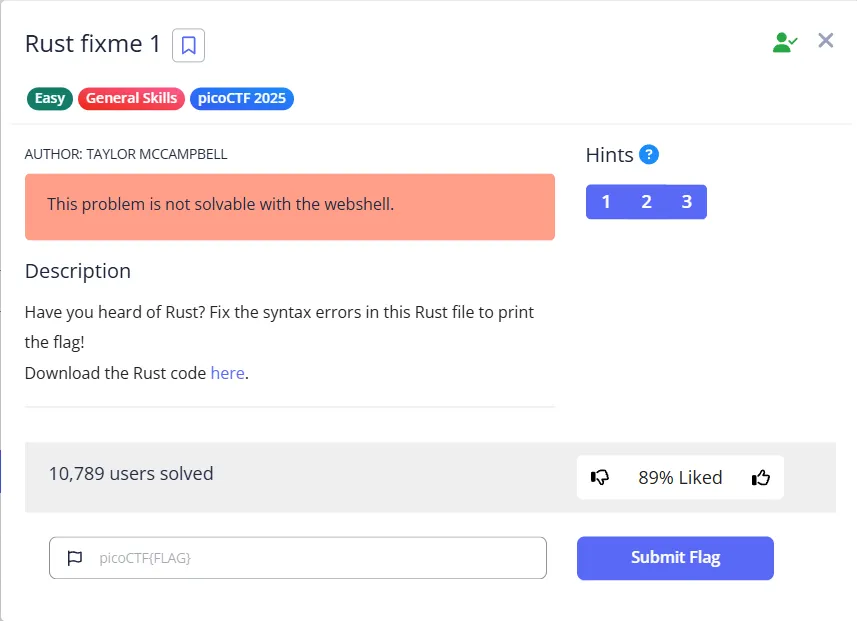This screenshot has width=857, height=621.
Task: Reveal hint number 2
Action: [x=646, y=201]
